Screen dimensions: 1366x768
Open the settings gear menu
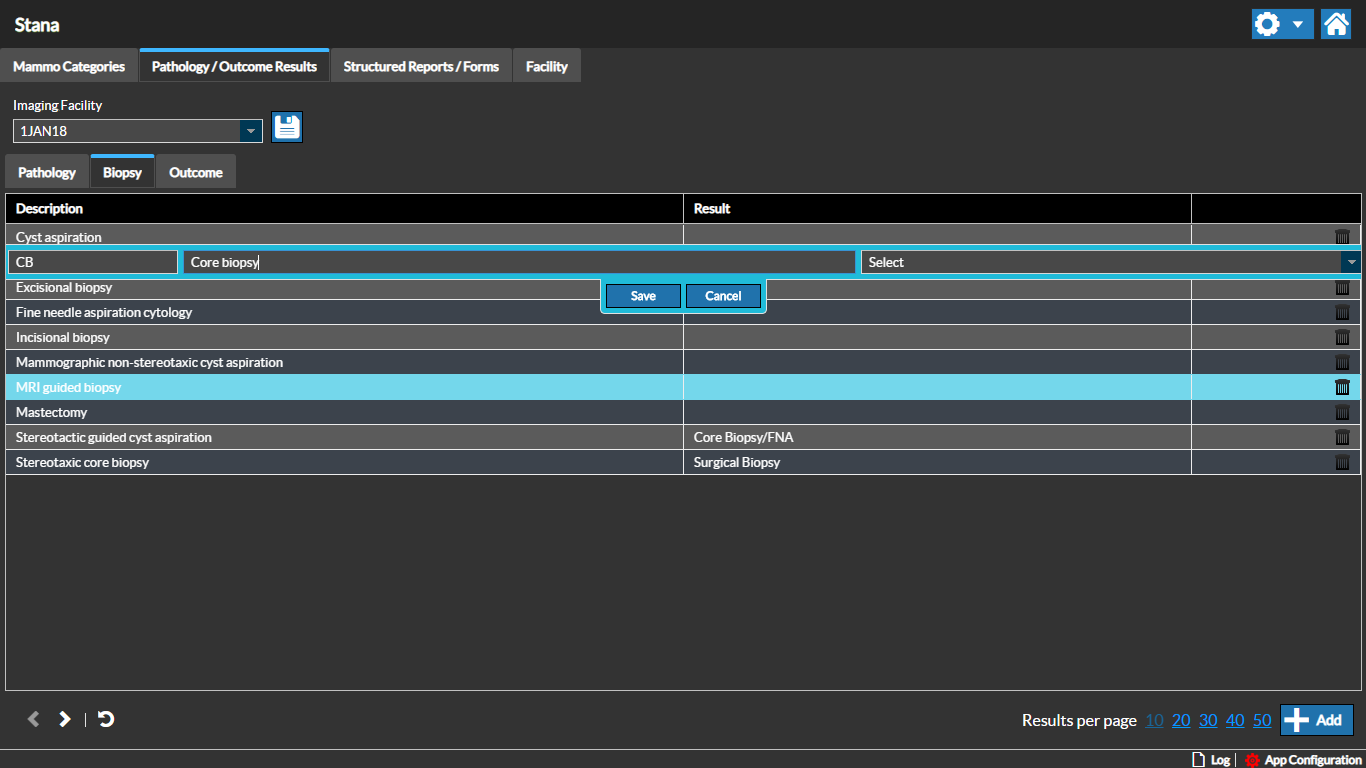[x=1268, y=24]
